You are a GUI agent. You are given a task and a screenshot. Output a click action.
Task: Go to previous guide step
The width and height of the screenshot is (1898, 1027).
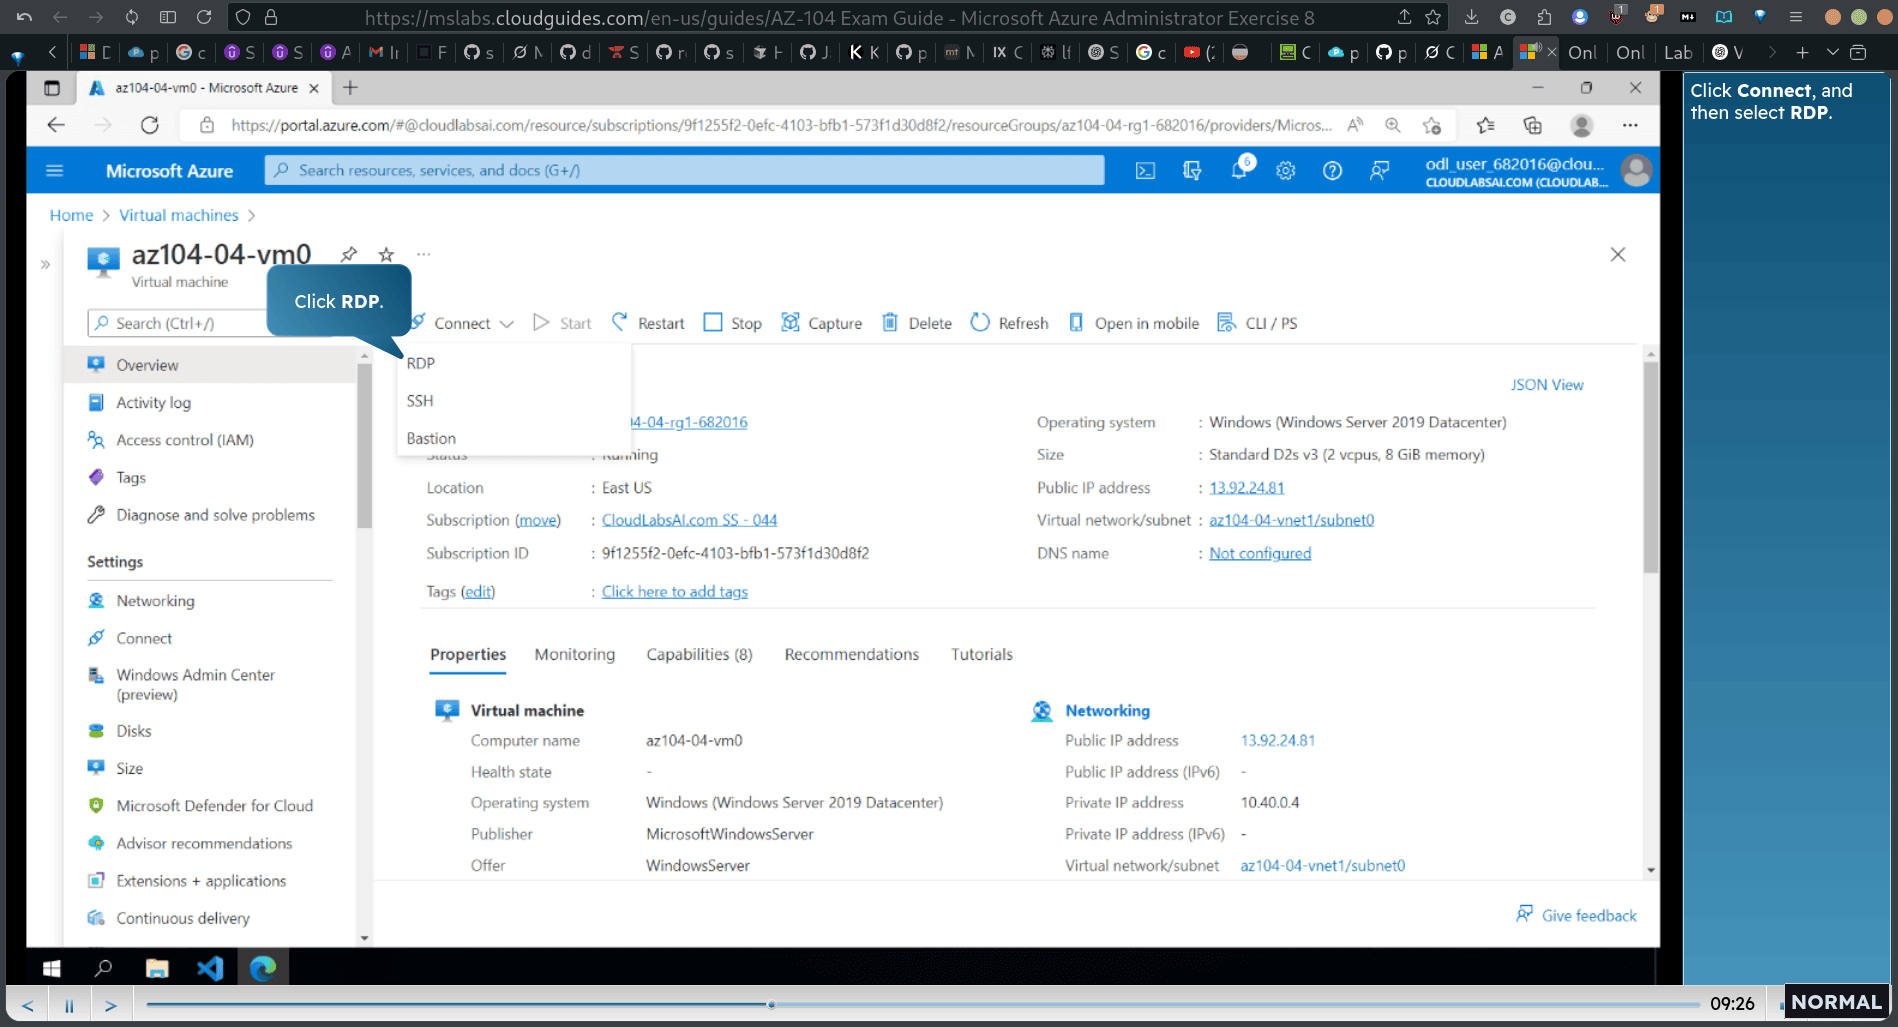(x=27, y=1005)
